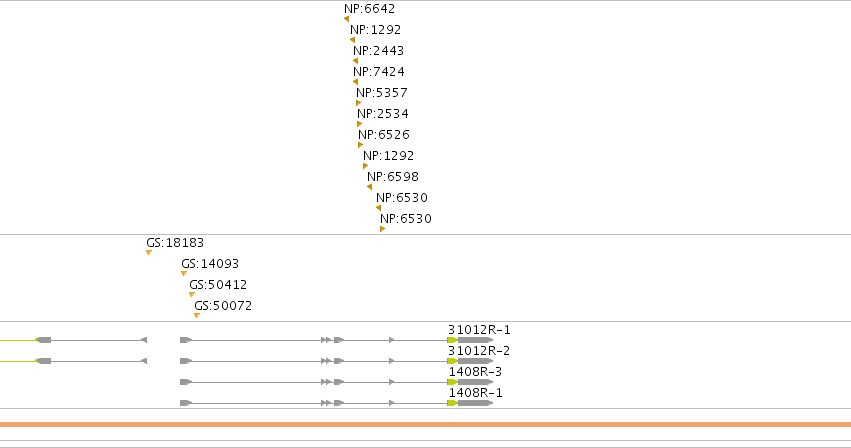Screen dimensions: 851x448
Task: Select the last NP:6530 label in the track
Action: coord(406,219)
